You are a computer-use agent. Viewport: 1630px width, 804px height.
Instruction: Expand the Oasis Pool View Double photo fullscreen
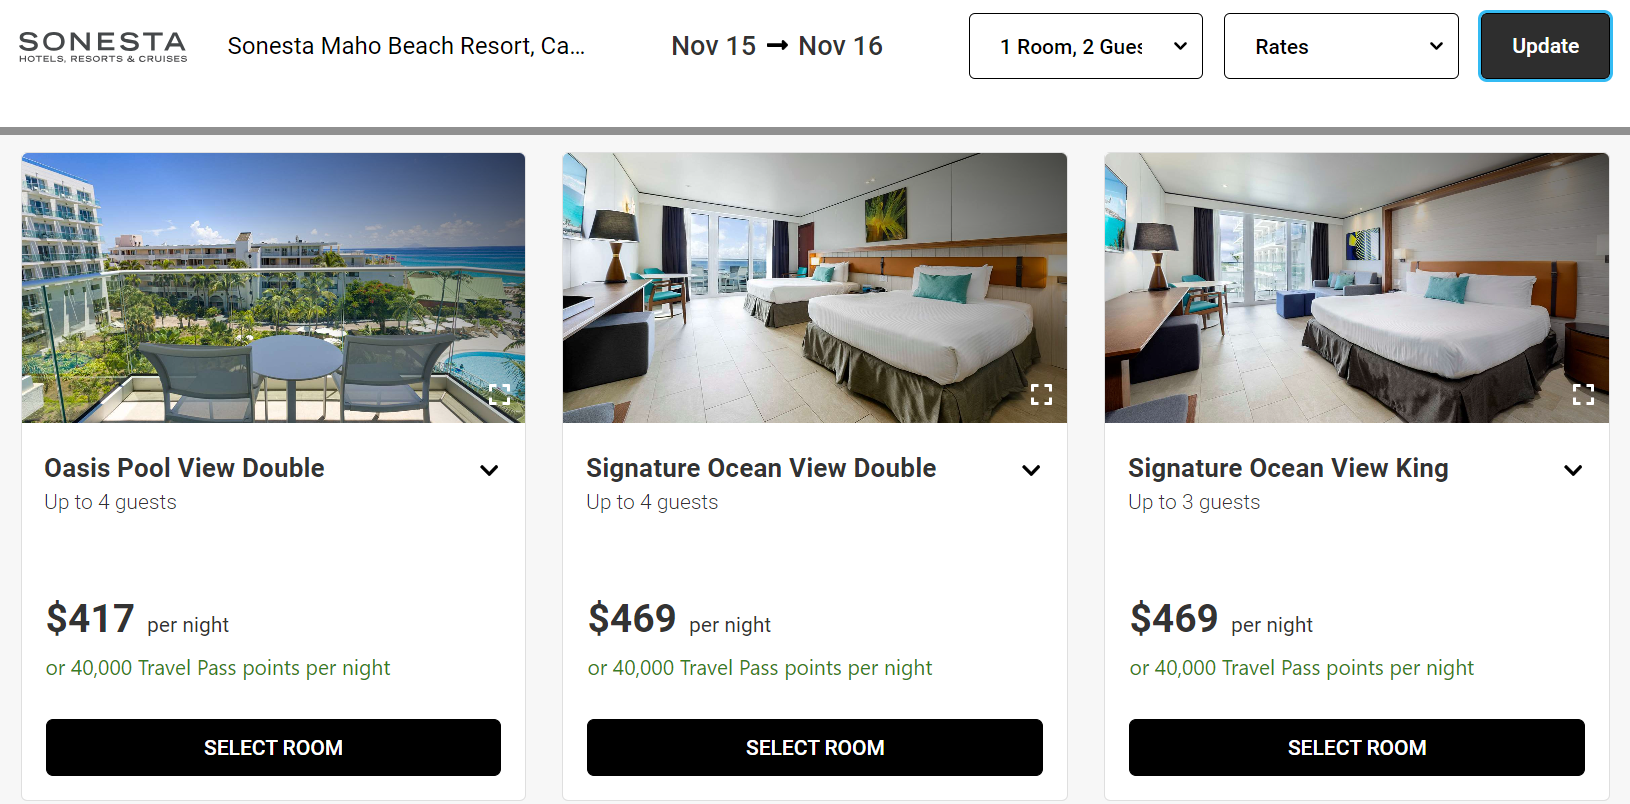[x=499, y=394]
